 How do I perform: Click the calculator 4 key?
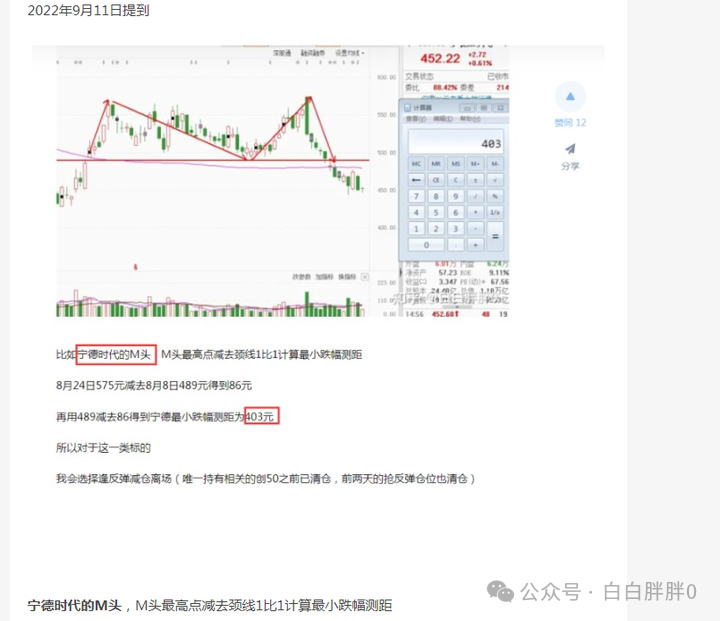pyautogui.click(x=416, y=212)
